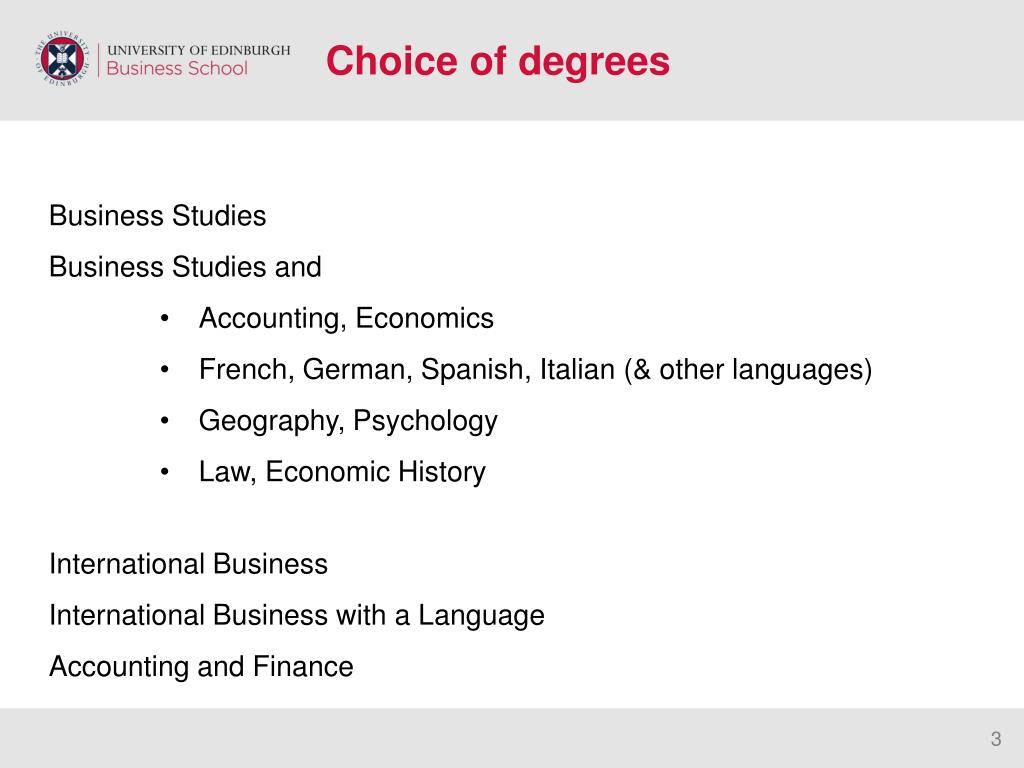This screenshot has width=1024, height=768.
Task: Select the 'Law, Economic History' bullet text
Action: tap(342, 472)
